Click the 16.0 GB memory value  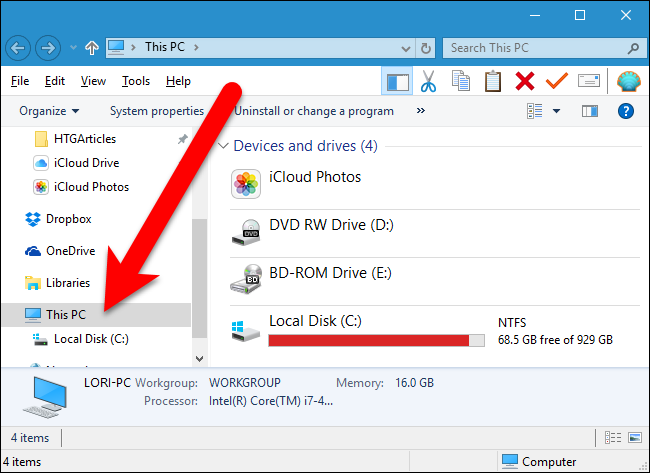[414, 383]
